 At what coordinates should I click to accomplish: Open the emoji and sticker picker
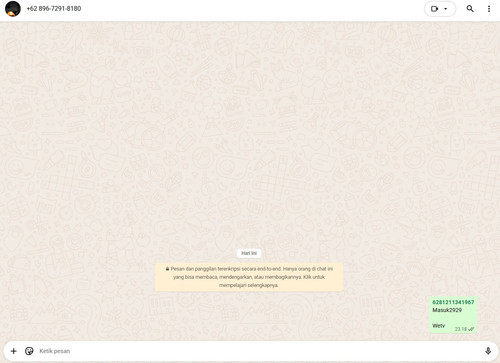(x=29, y=351)
